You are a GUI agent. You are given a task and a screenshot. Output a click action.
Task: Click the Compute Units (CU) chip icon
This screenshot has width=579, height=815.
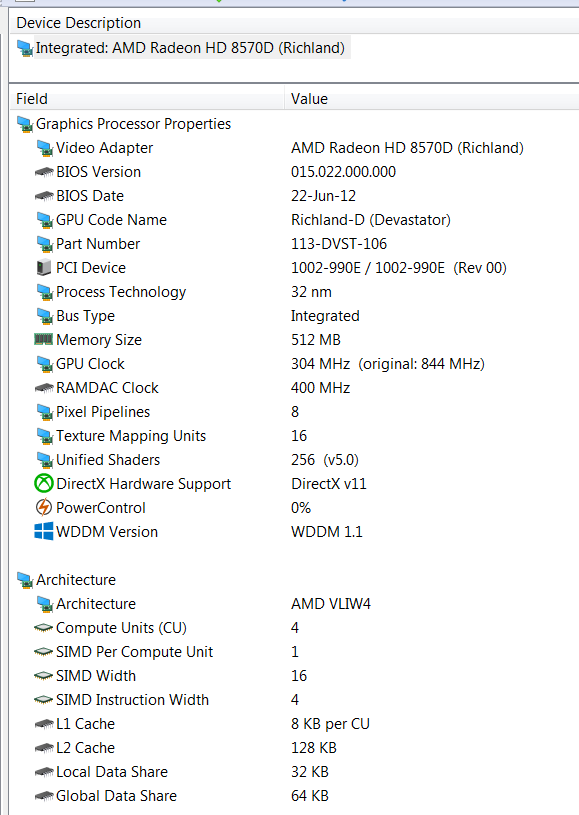click(44, 628)
